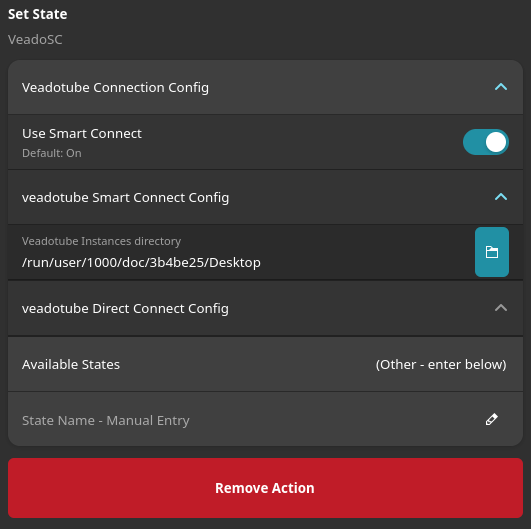Click the VeadoSC plugin subtitle
The image size is (531, 529).
(x=35, y=40)
